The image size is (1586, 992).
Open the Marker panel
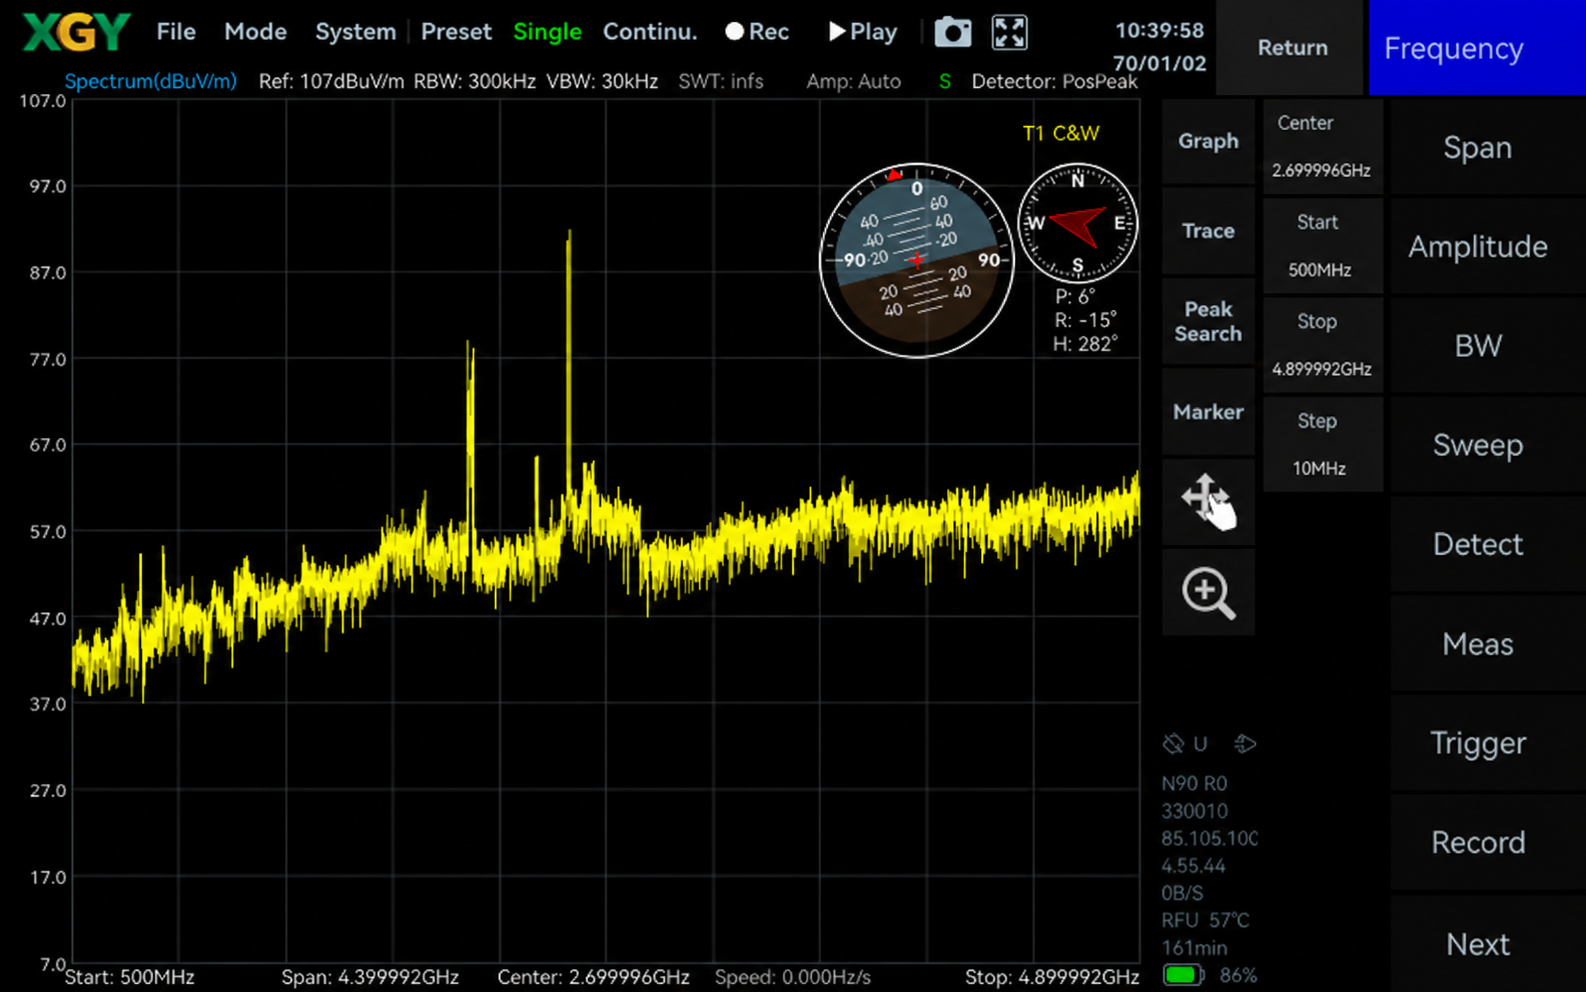tap(1208, 412)
